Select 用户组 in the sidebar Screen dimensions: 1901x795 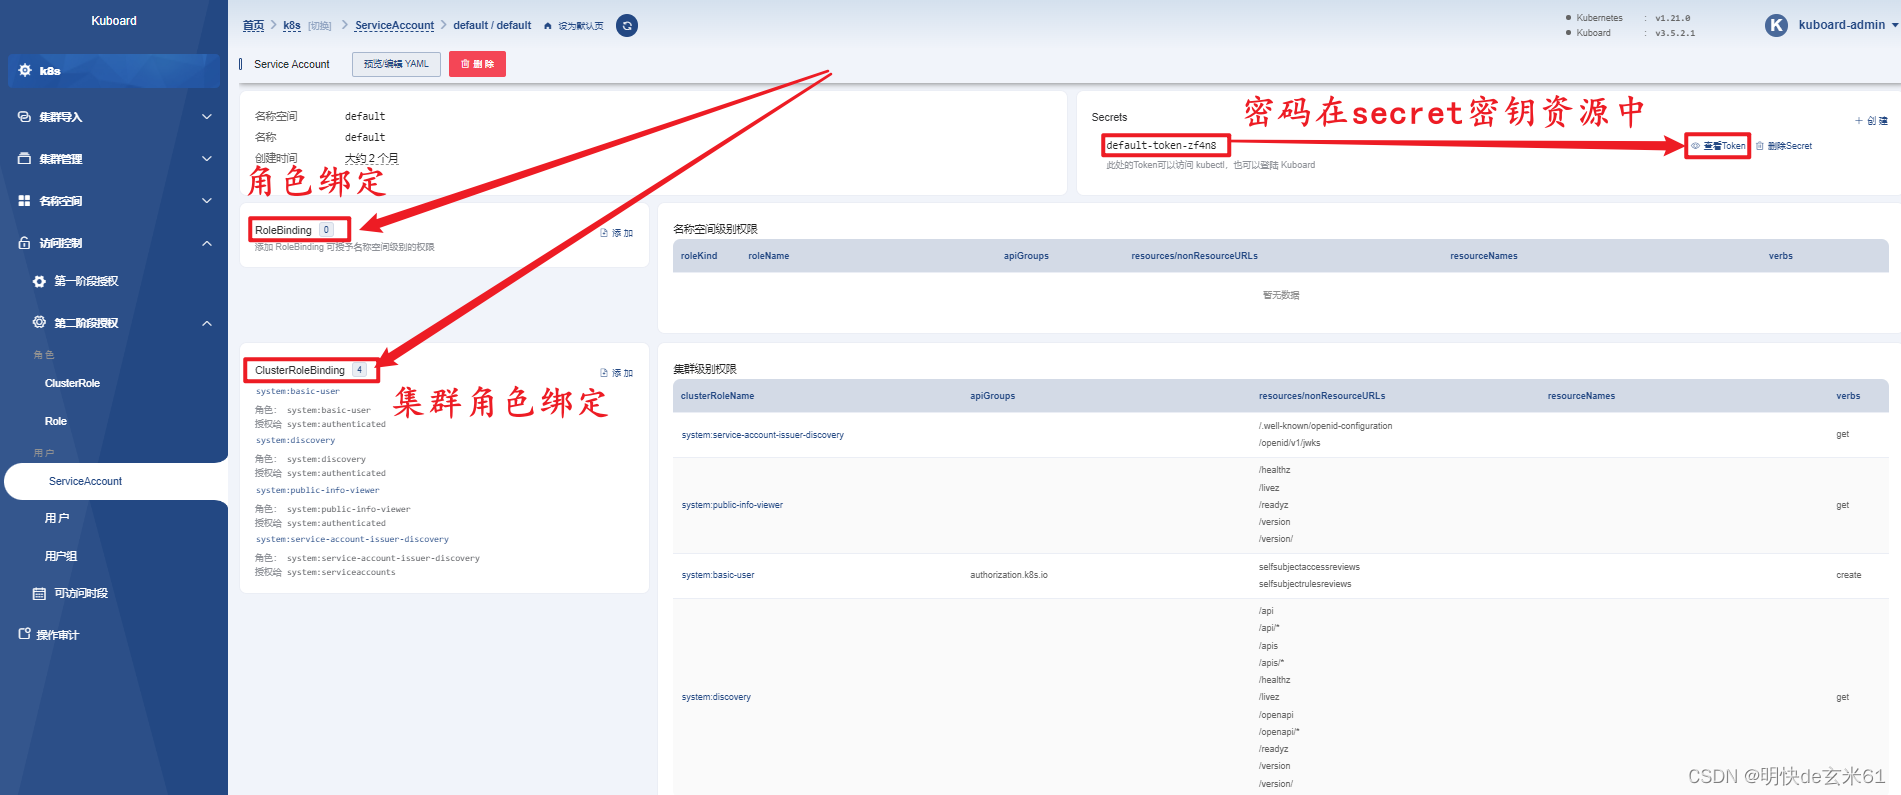[61, 556]
